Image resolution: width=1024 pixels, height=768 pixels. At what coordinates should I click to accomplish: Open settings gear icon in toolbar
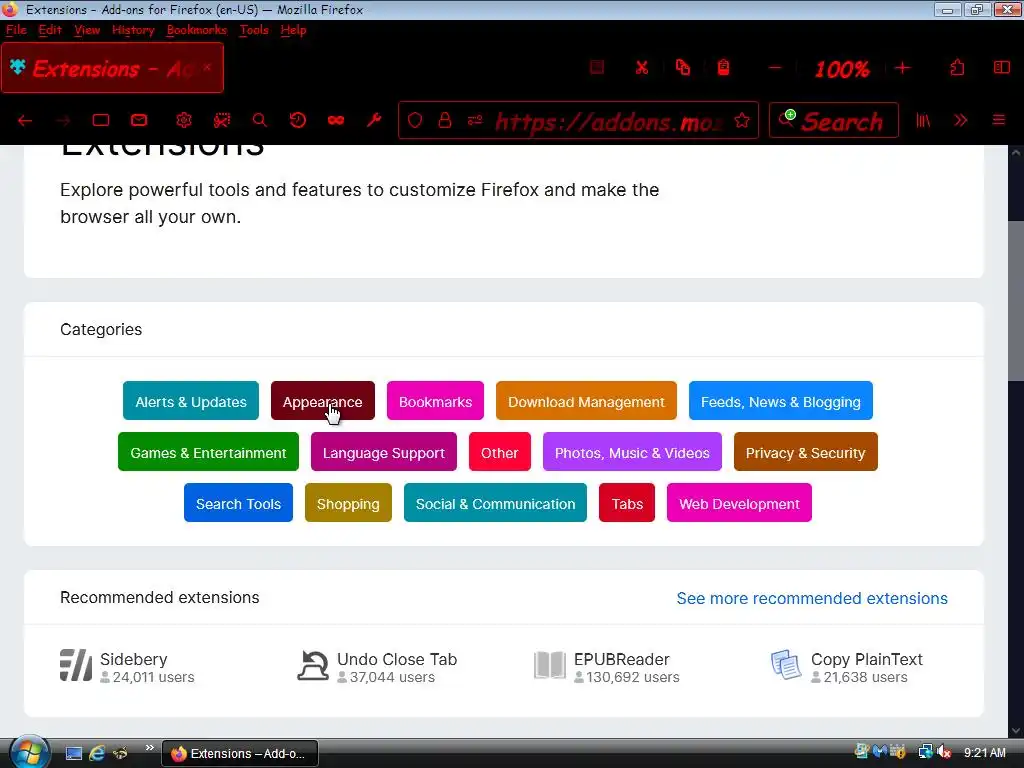184,120
